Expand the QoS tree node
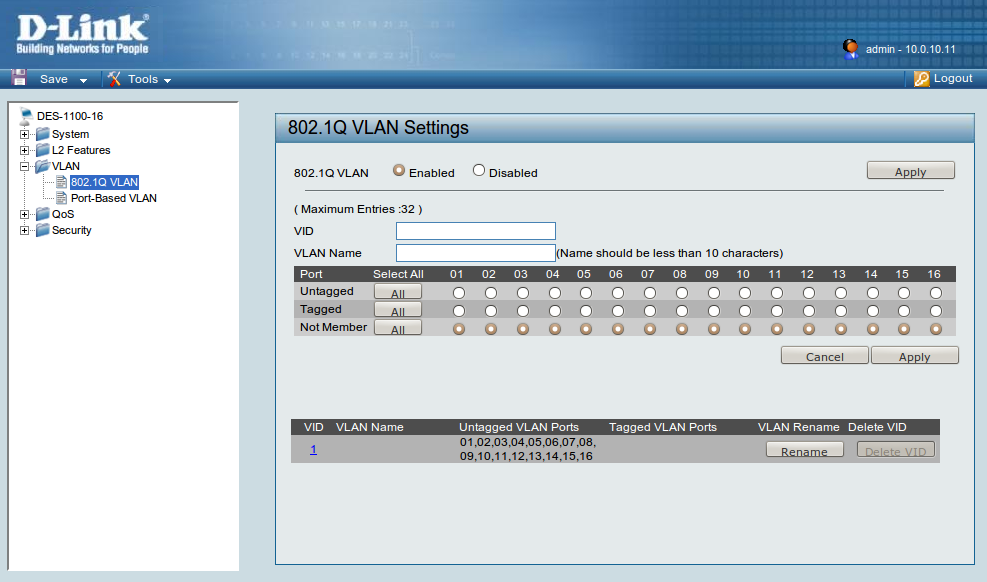 pos(24,215)
